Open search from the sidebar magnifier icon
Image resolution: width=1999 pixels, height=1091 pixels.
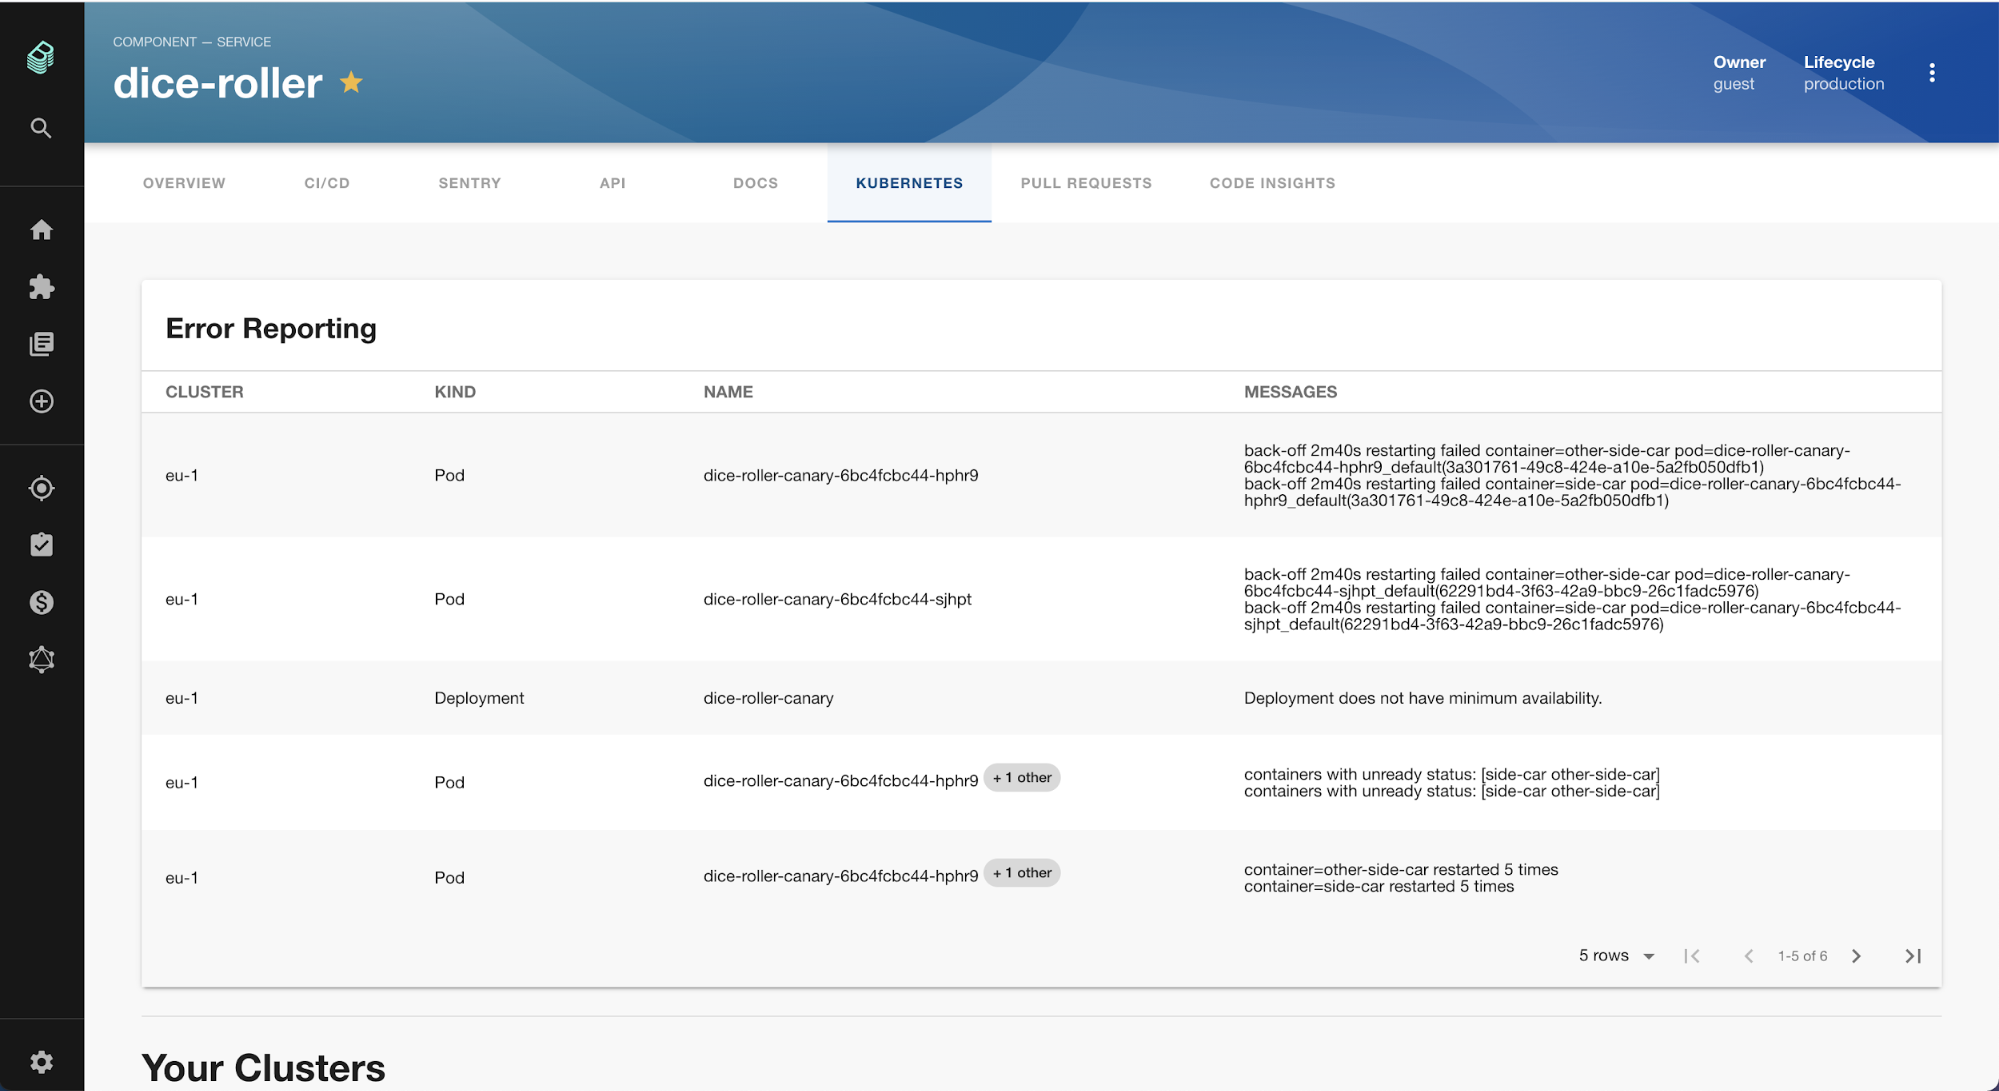41,128
